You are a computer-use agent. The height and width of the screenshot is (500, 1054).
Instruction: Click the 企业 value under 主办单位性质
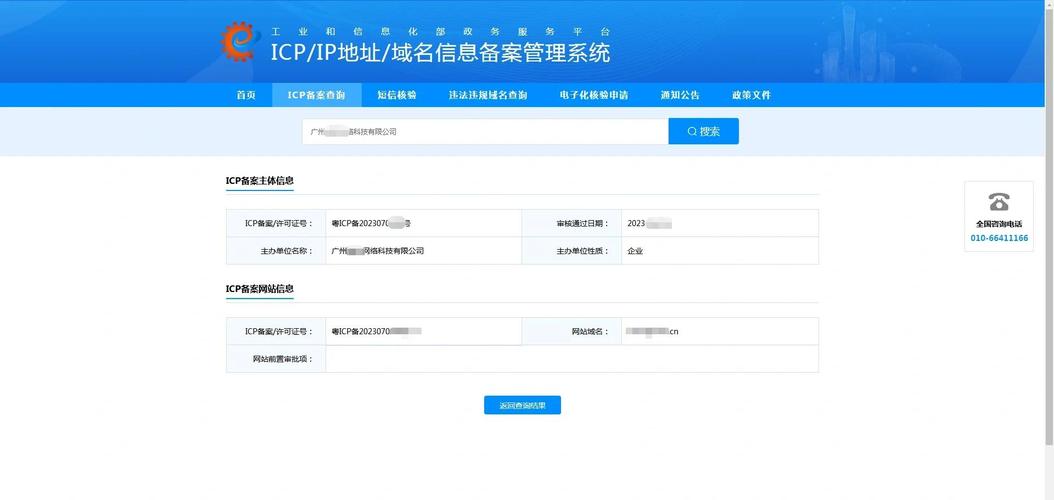click(x=635, y=251)
